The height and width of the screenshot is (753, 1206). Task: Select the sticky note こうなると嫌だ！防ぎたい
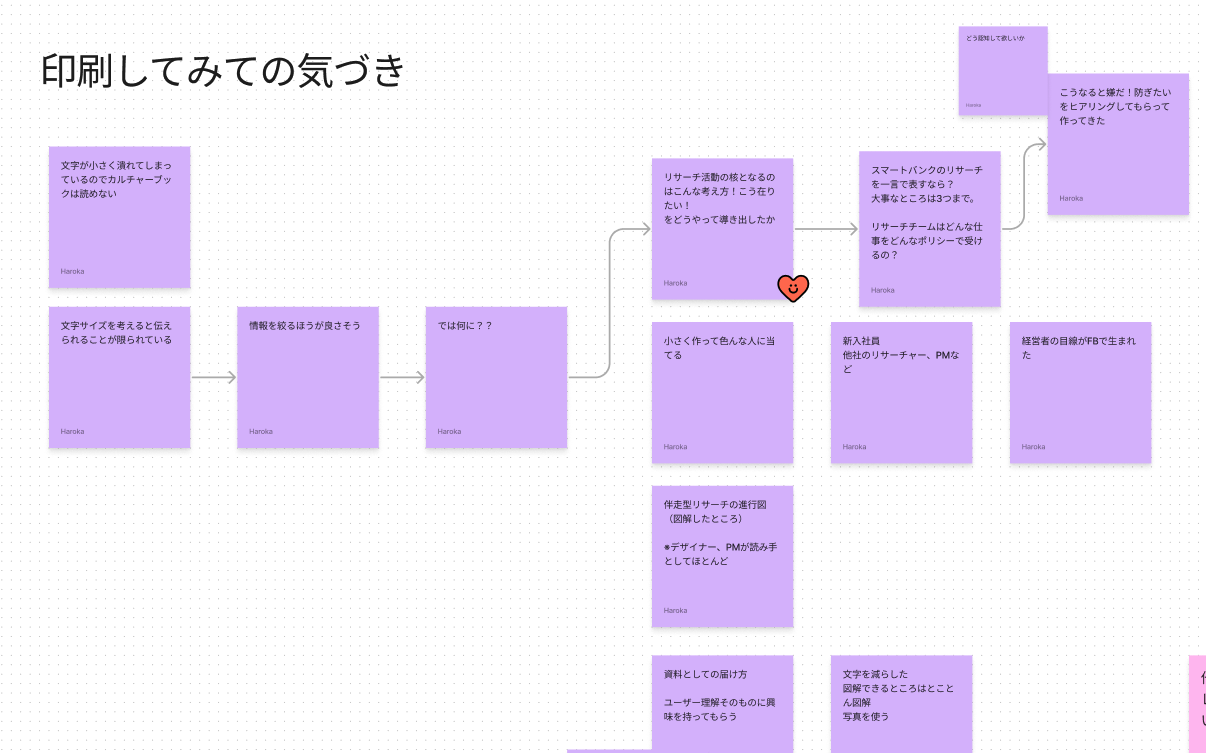click(x=1118, y=144)
